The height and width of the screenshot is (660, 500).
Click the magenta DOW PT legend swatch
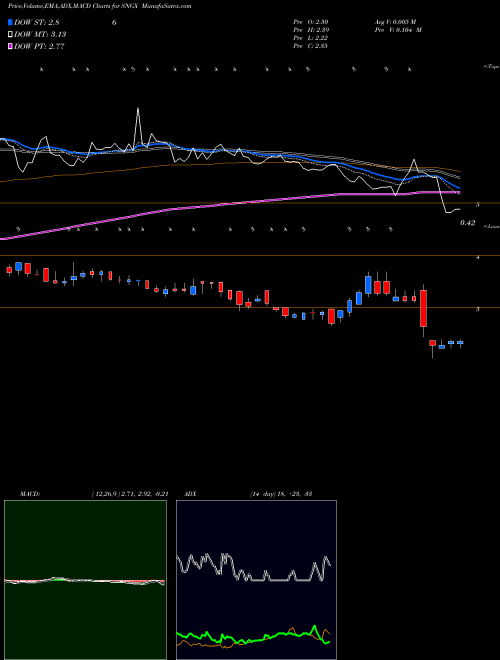[10, 46]
